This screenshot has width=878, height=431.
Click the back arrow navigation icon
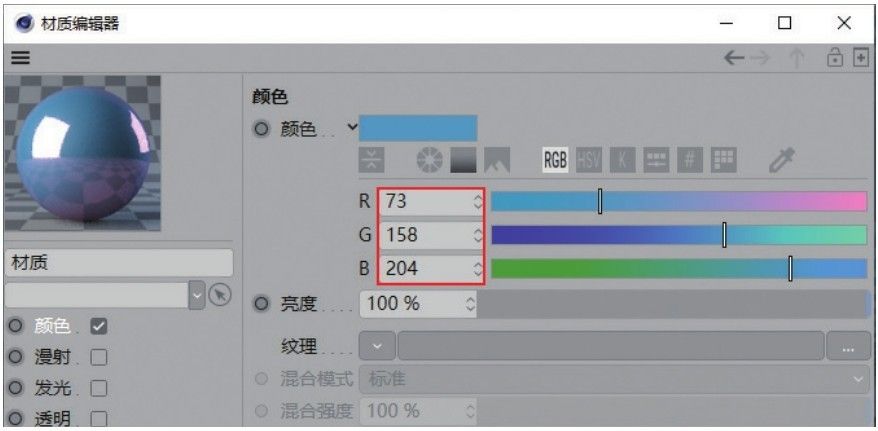pos(734,58)
